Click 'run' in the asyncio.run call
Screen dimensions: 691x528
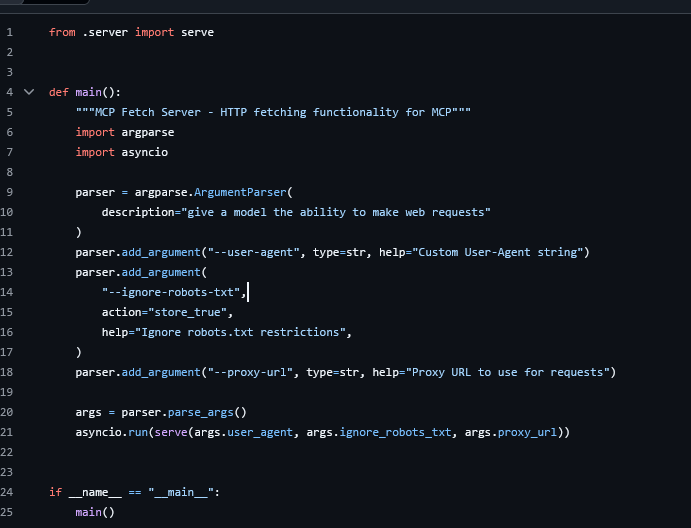[x=138, y=432]
